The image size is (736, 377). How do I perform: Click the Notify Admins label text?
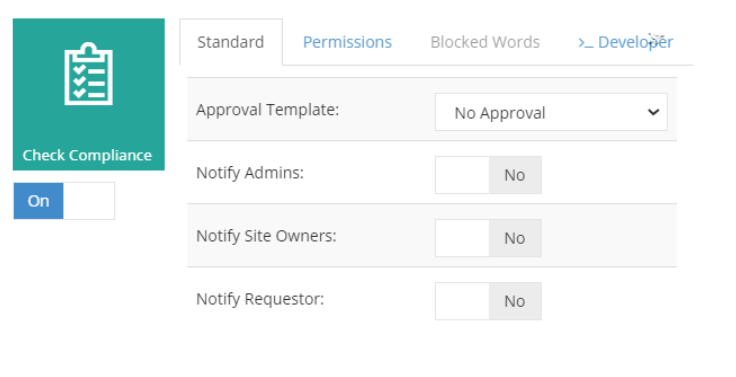[250, 173]
